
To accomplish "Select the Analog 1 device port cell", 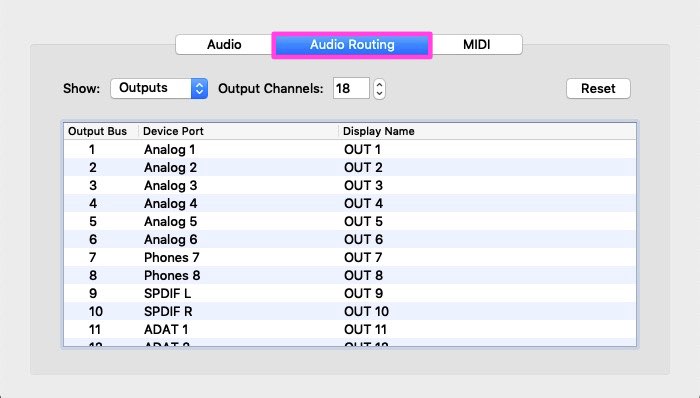I will [170, 149].
